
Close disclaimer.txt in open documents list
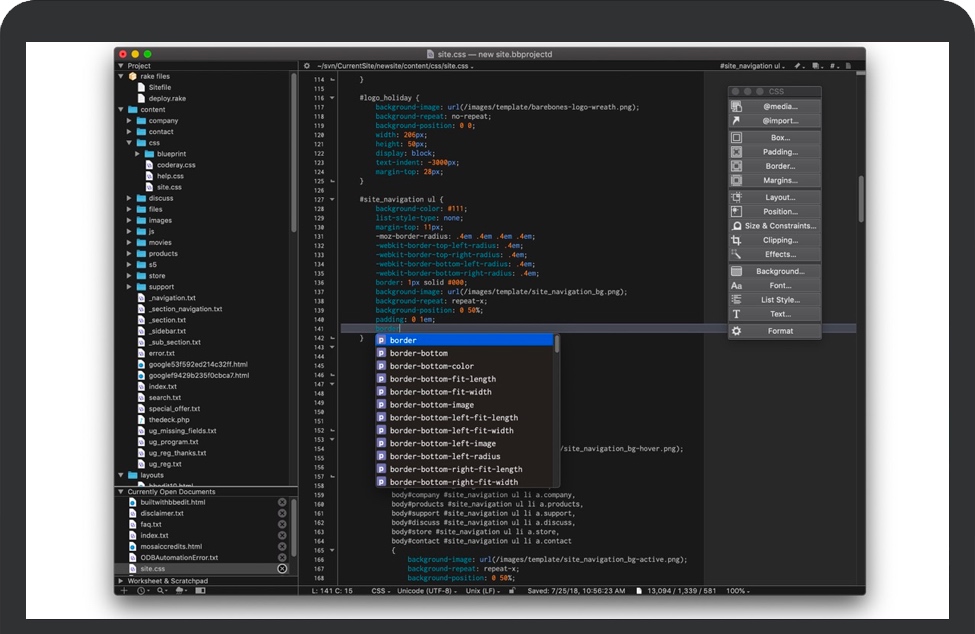click(282, 513)
